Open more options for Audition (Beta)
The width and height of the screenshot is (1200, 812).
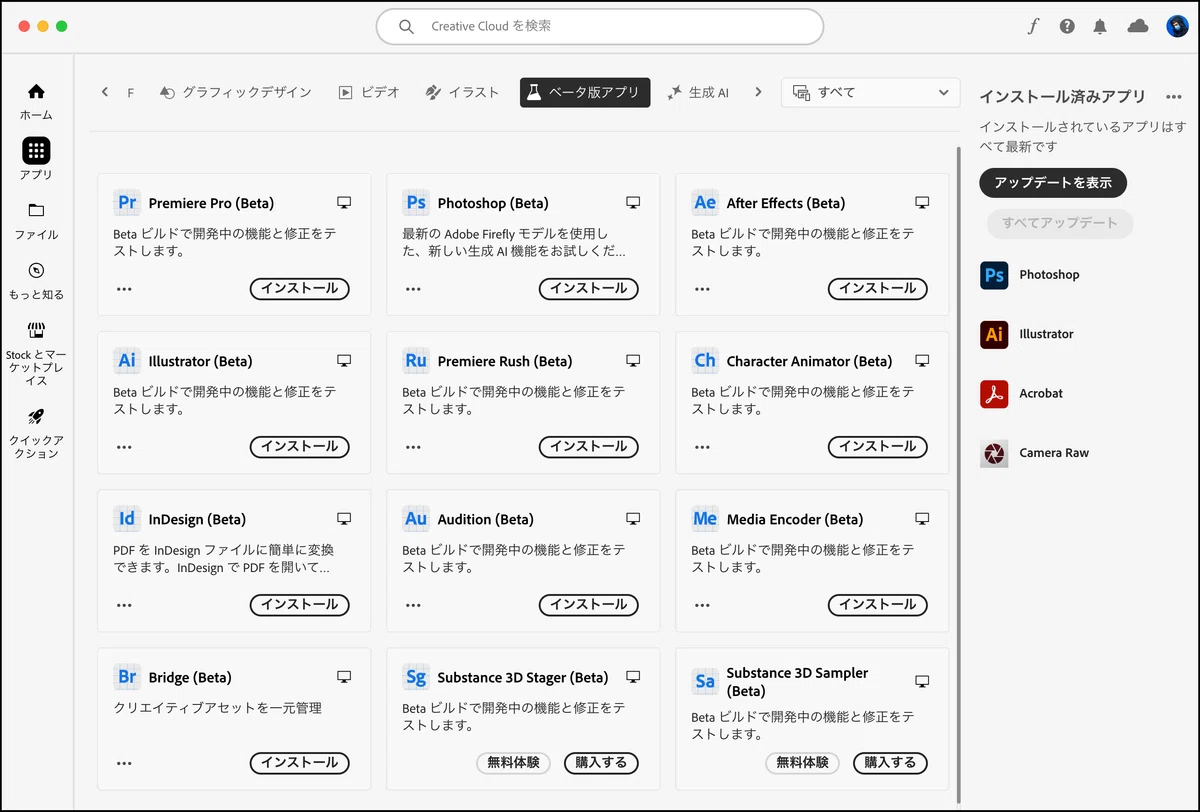coord(413,605)
